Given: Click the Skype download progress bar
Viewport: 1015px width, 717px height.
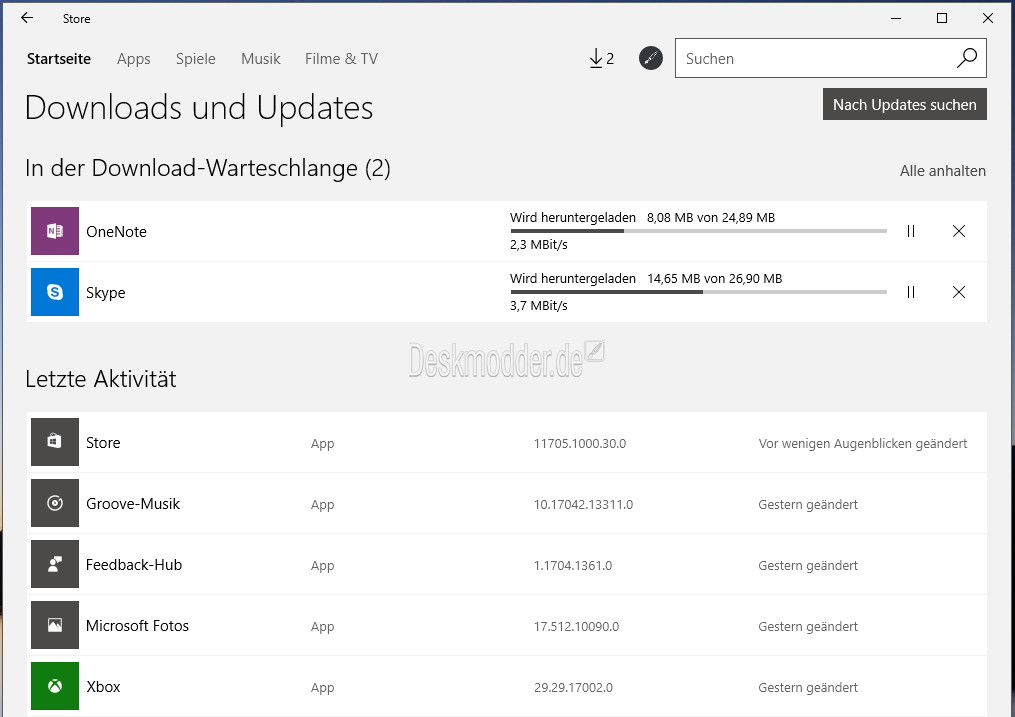Looking at the screenshot, I should point(698,292).
